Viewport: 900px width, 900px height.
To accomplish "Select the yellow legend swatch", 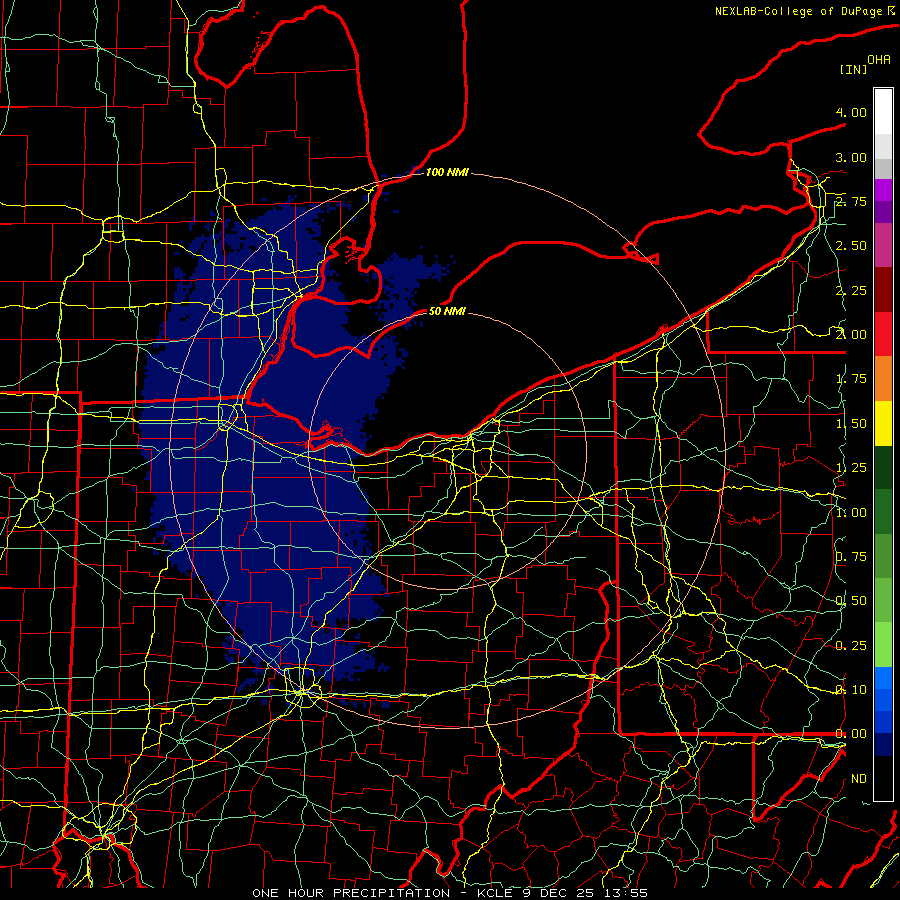I will pos(883,424).
